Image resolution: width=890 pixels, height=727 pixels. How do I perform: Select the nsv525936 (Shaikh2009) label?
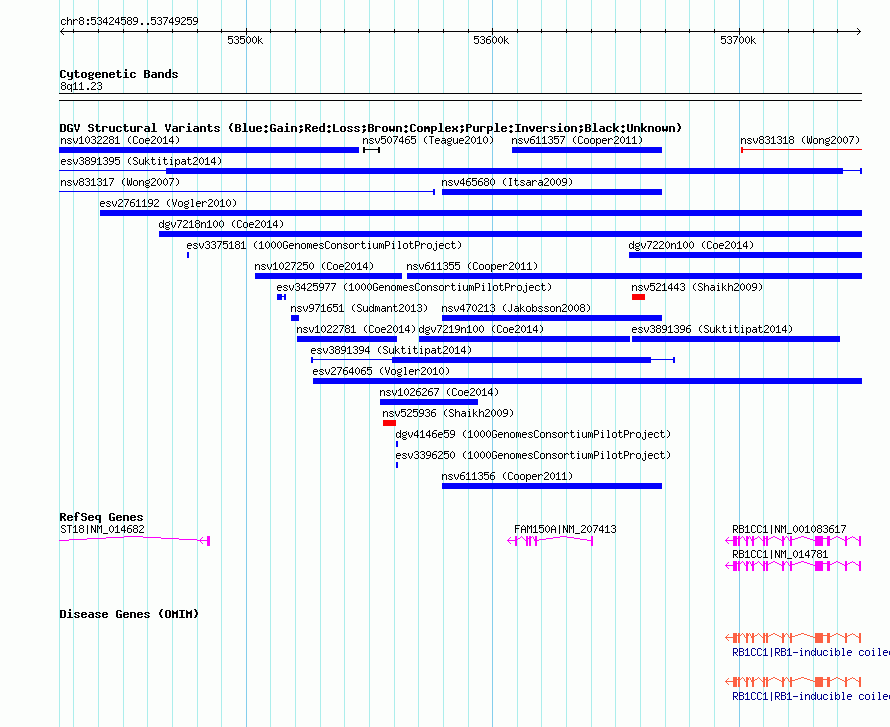click(448, 413)
